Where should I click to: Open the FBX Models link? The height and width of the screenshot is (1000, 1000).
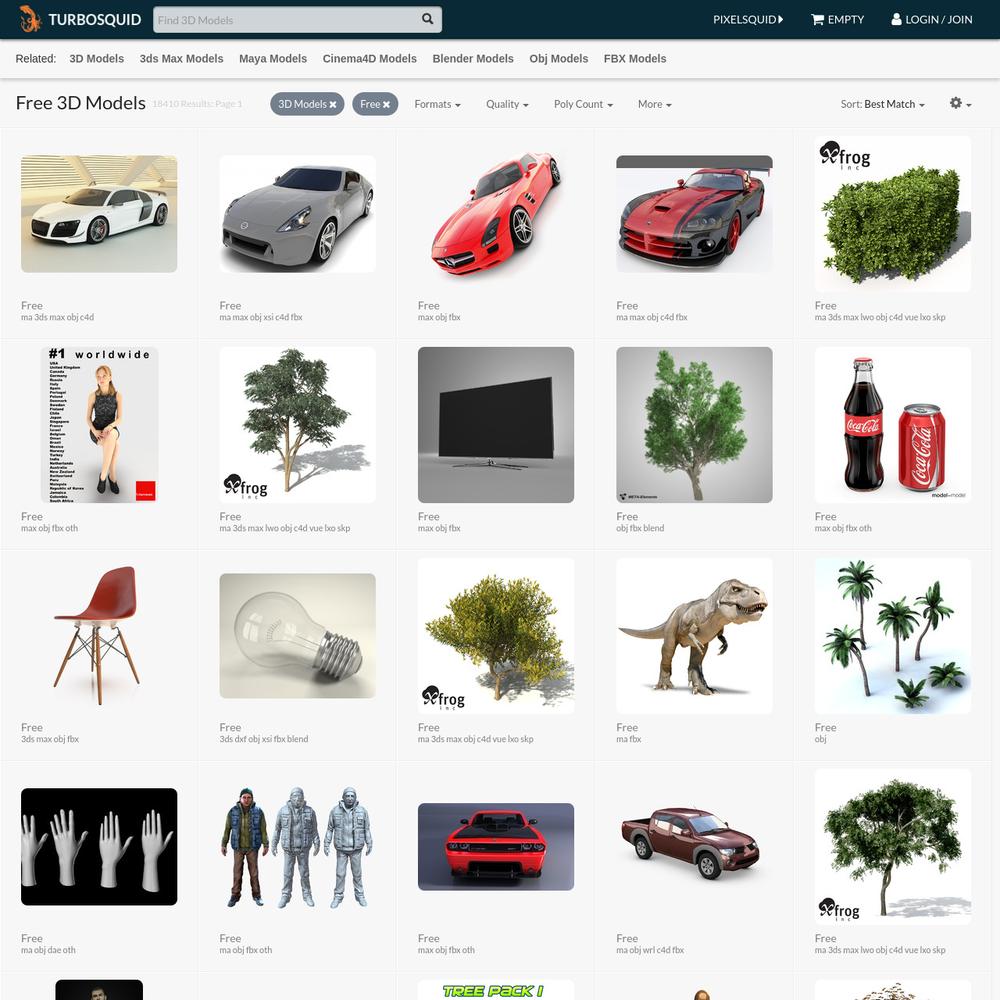(635, 59)
